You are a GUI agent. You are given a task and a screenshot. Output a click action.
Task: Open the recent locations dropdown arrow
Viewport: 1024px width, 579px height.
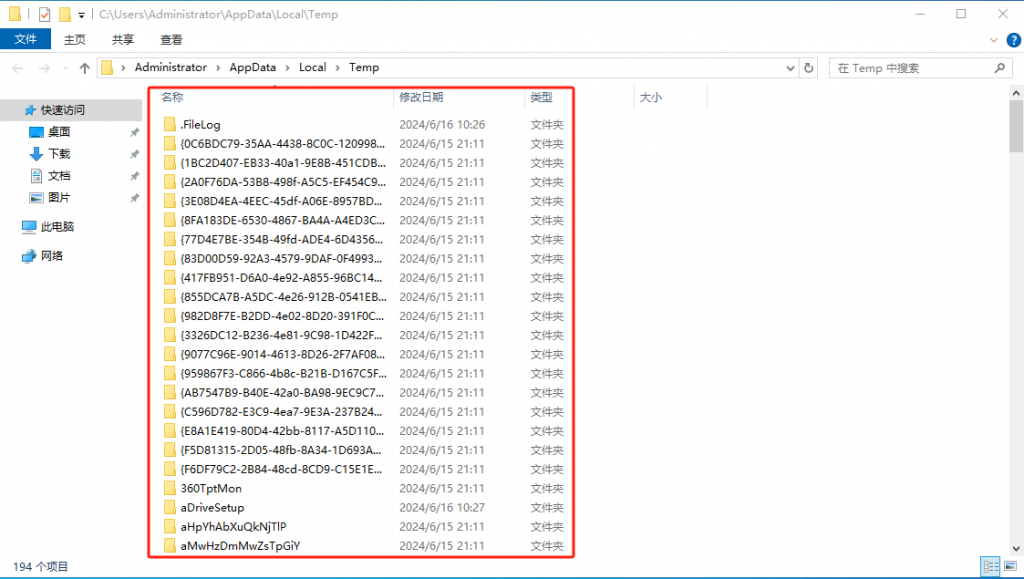[65, 68]
